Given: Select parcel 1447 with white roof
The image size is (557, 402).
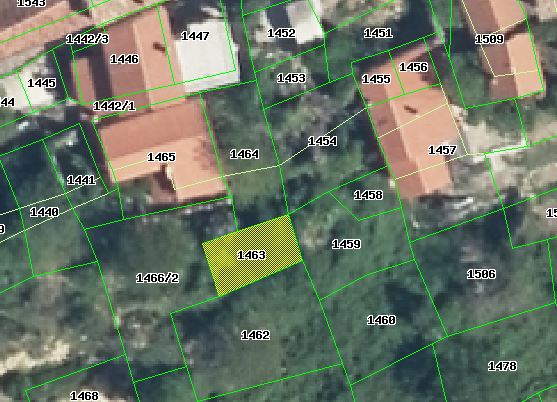Looking at the screenshot, I should 195,36.
